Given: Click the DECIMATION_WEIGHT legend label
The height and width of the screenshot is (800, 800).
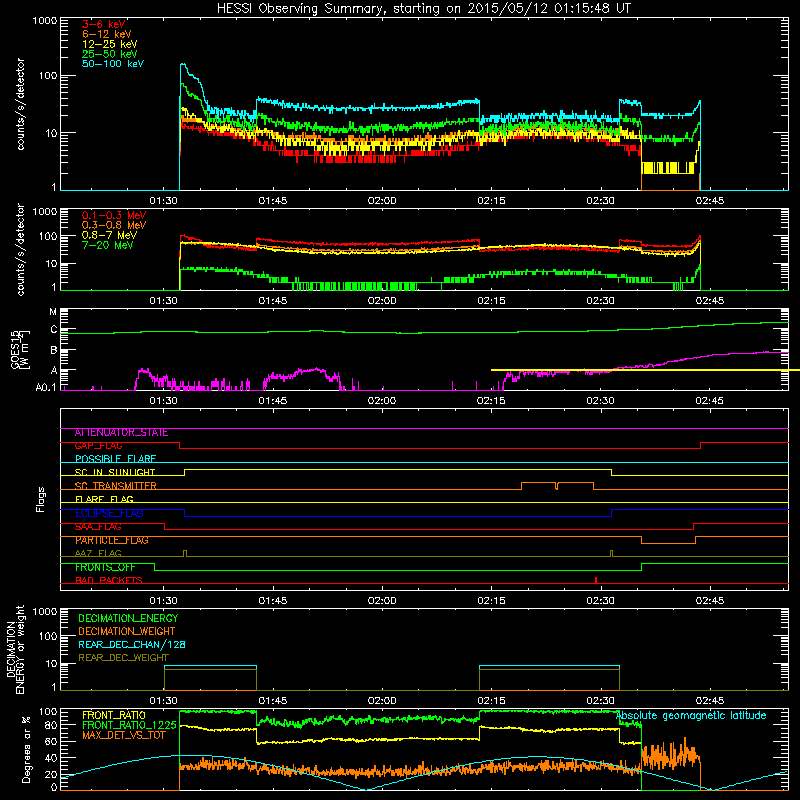Looking at the screenshot, I should tap(127, 632).
